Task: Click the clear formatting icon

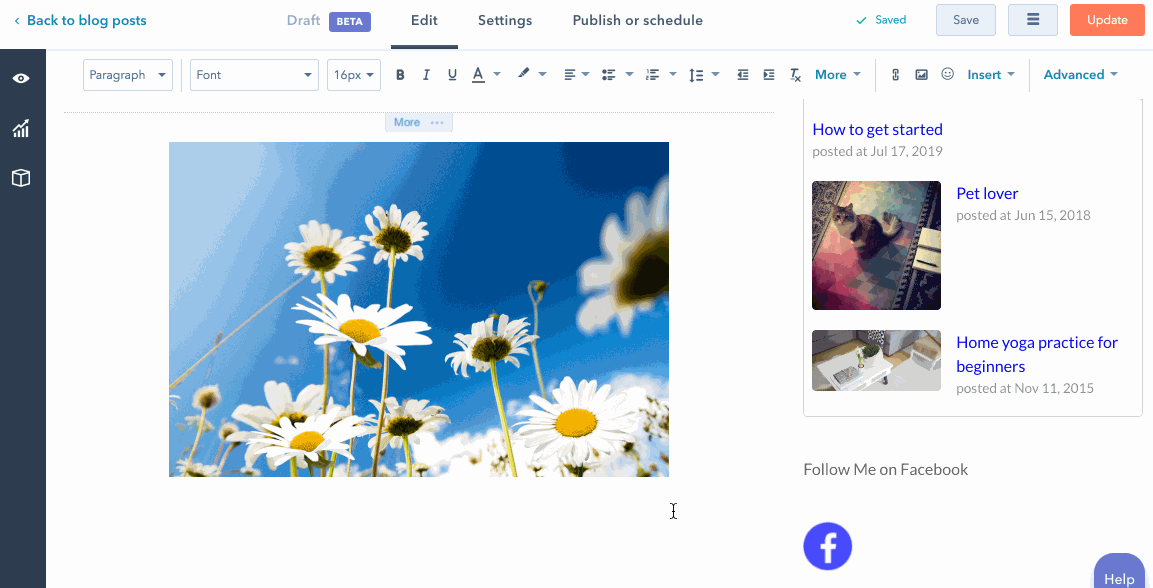Action: point(795,74)
